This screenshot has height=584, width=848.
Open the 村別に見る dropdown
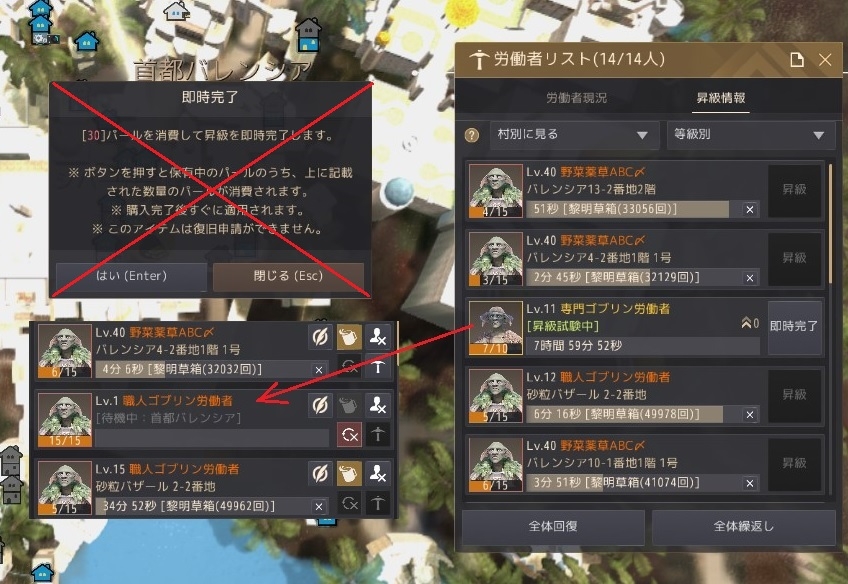(x=574, y=135)
